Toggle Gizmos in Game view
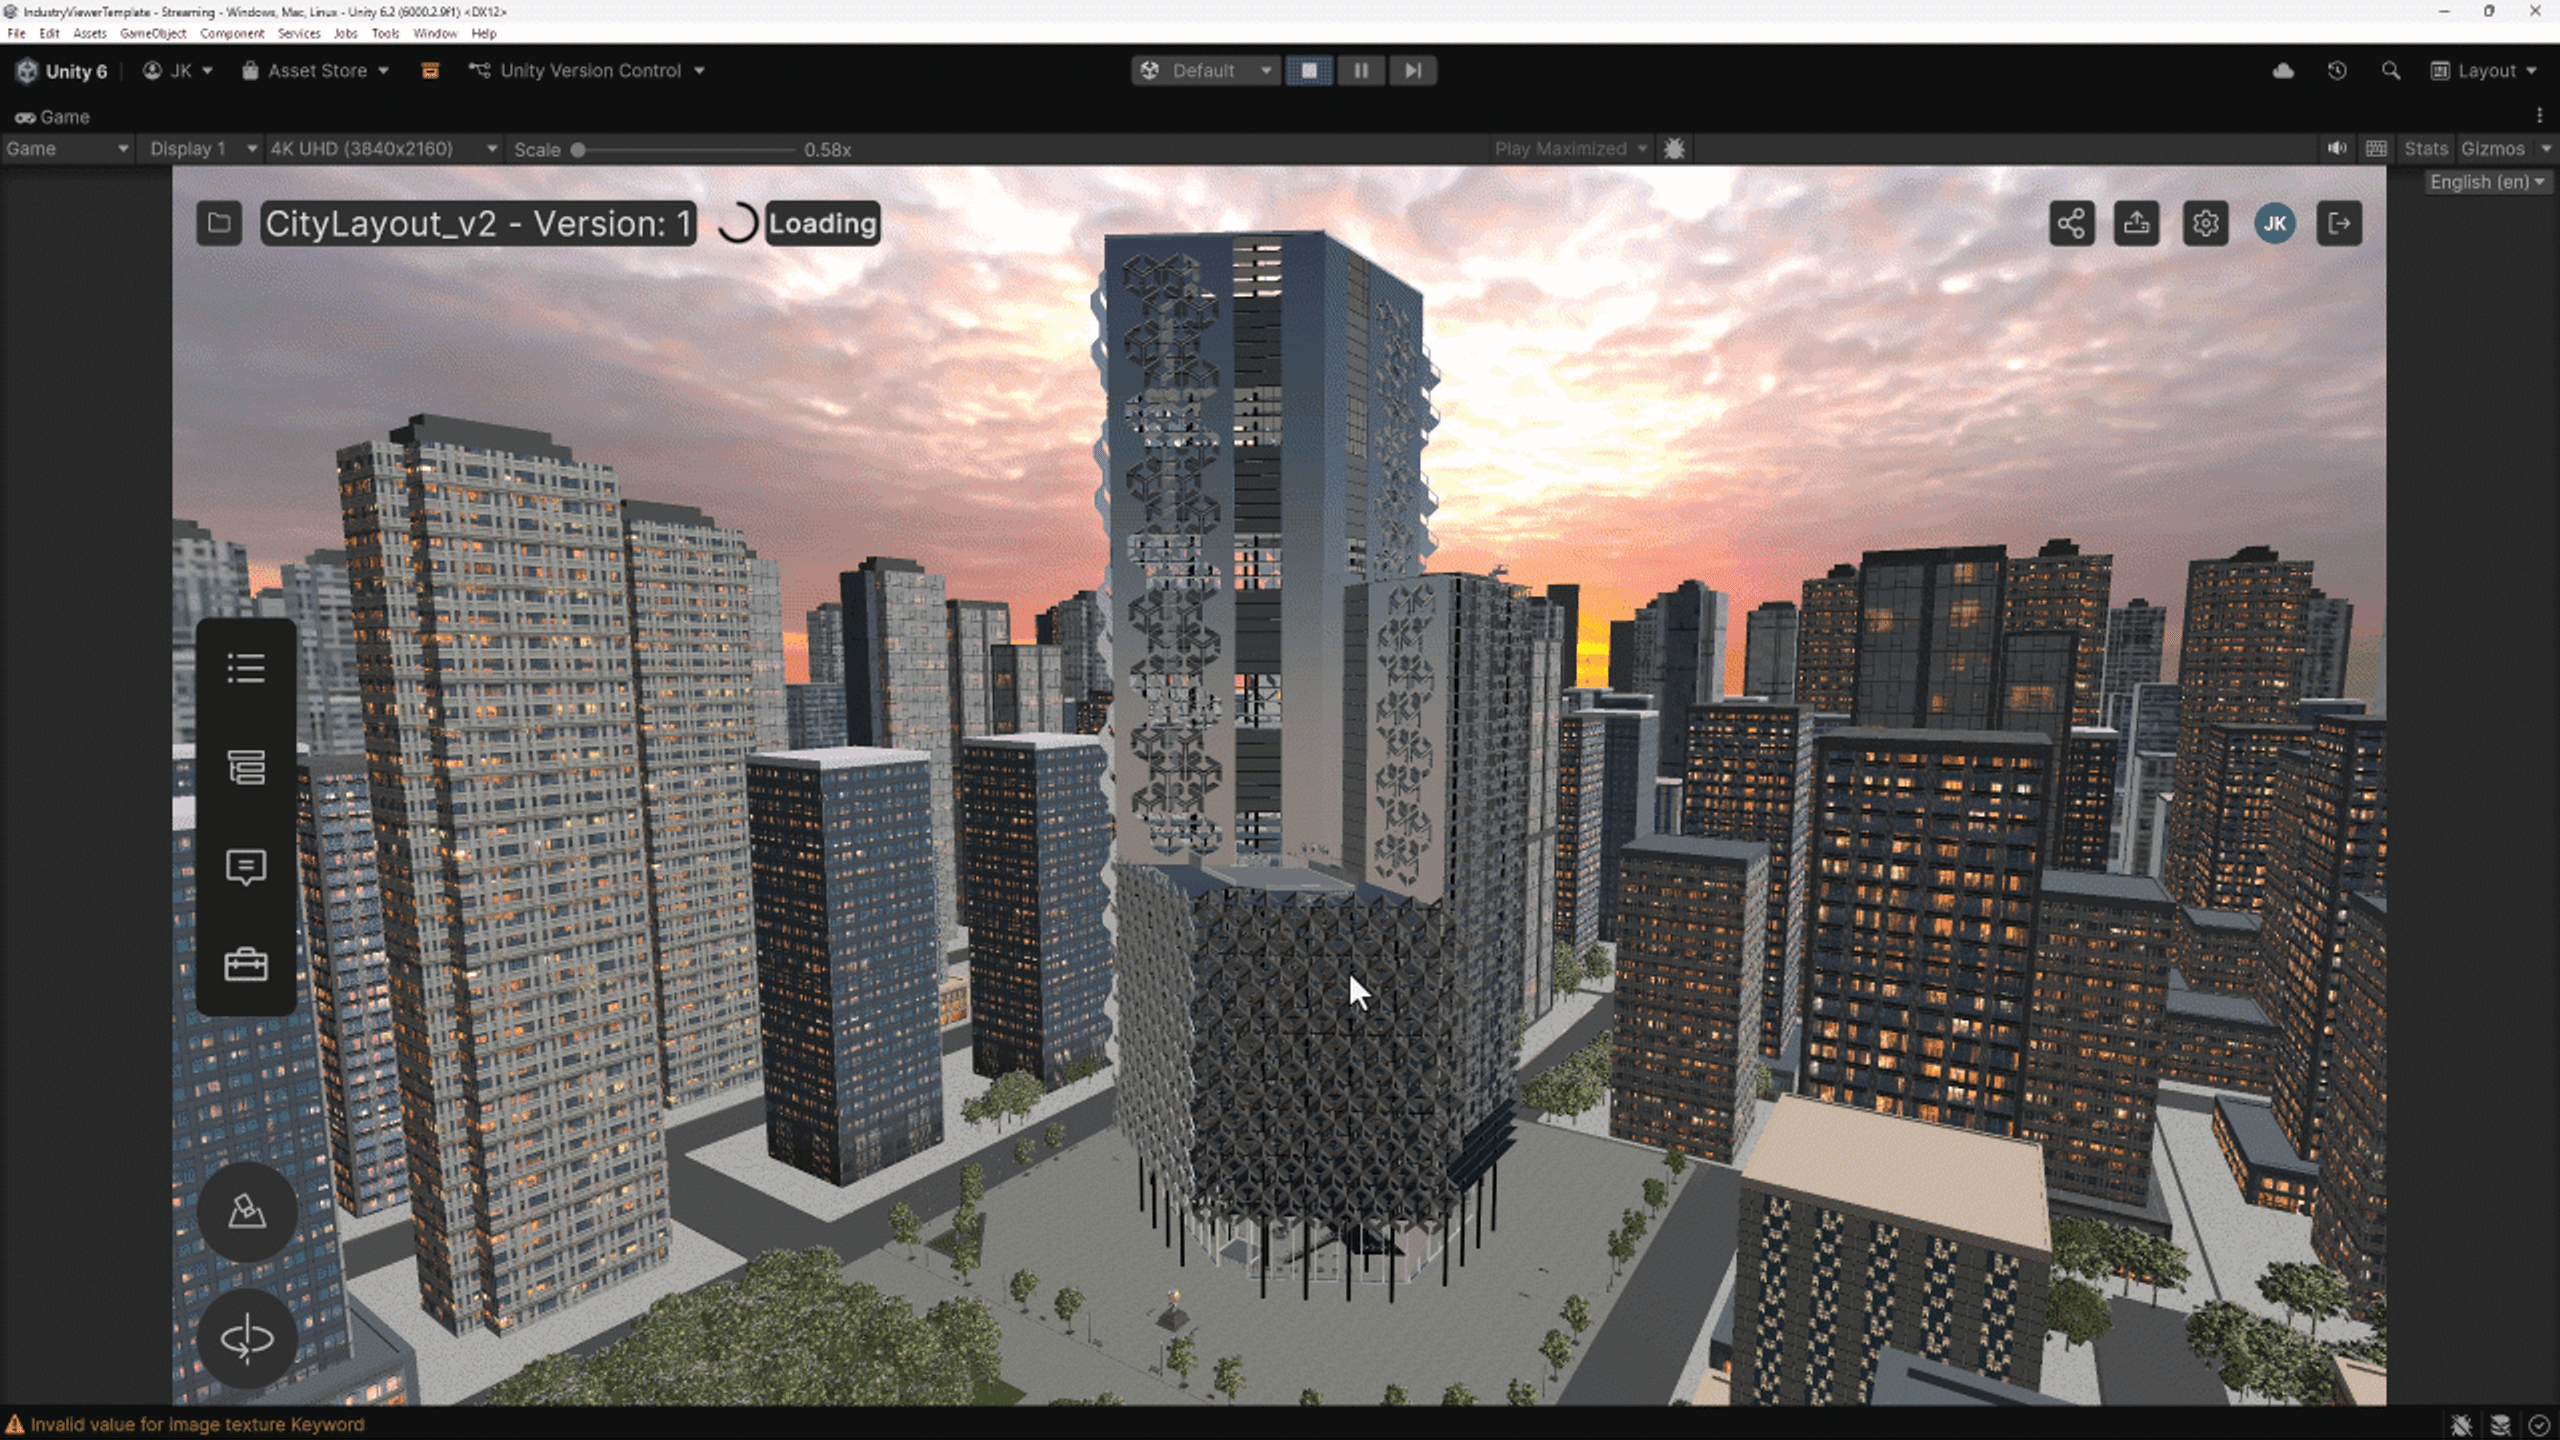The height and width of the screenshot is (1440, 2560). (2493, 149)
